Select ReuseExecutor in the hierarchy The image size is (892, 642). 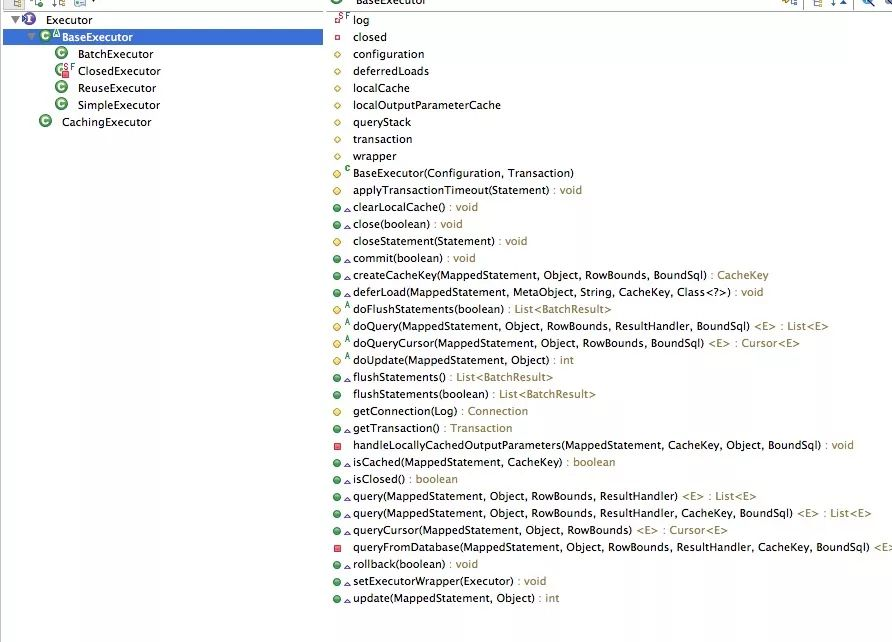[117, 88]
